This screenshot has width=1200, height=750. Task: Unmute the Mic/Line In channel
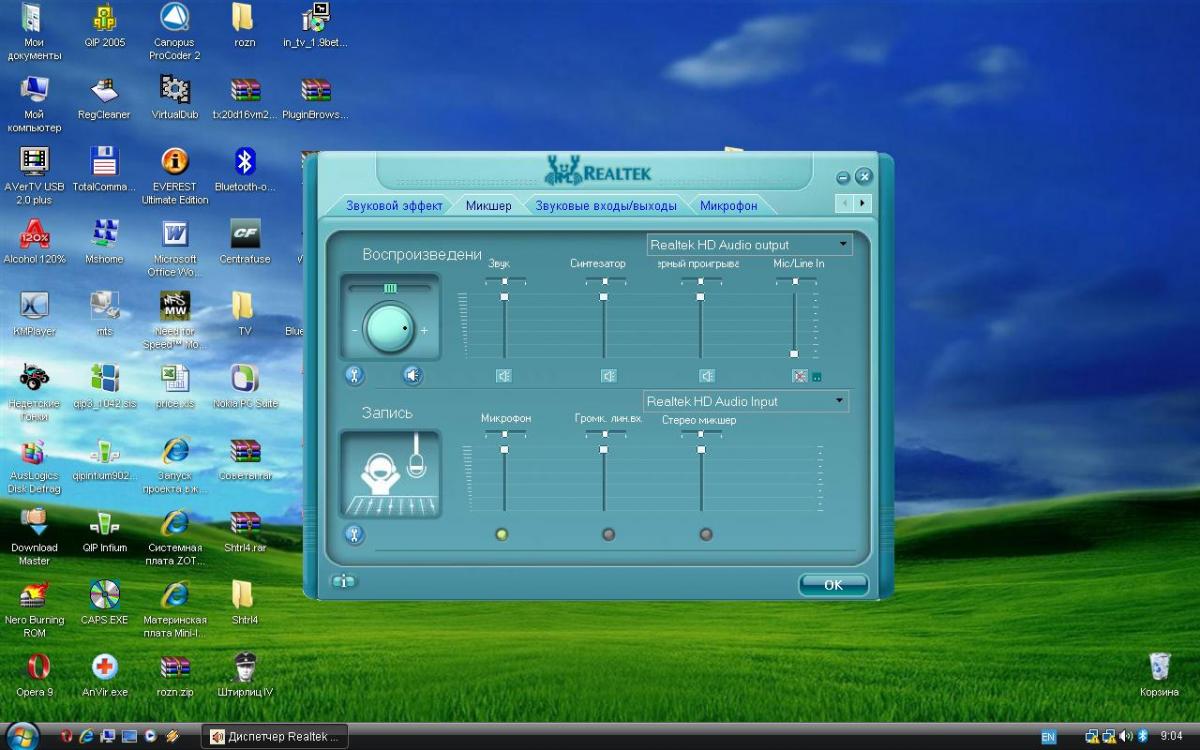(x=799, y=376)
